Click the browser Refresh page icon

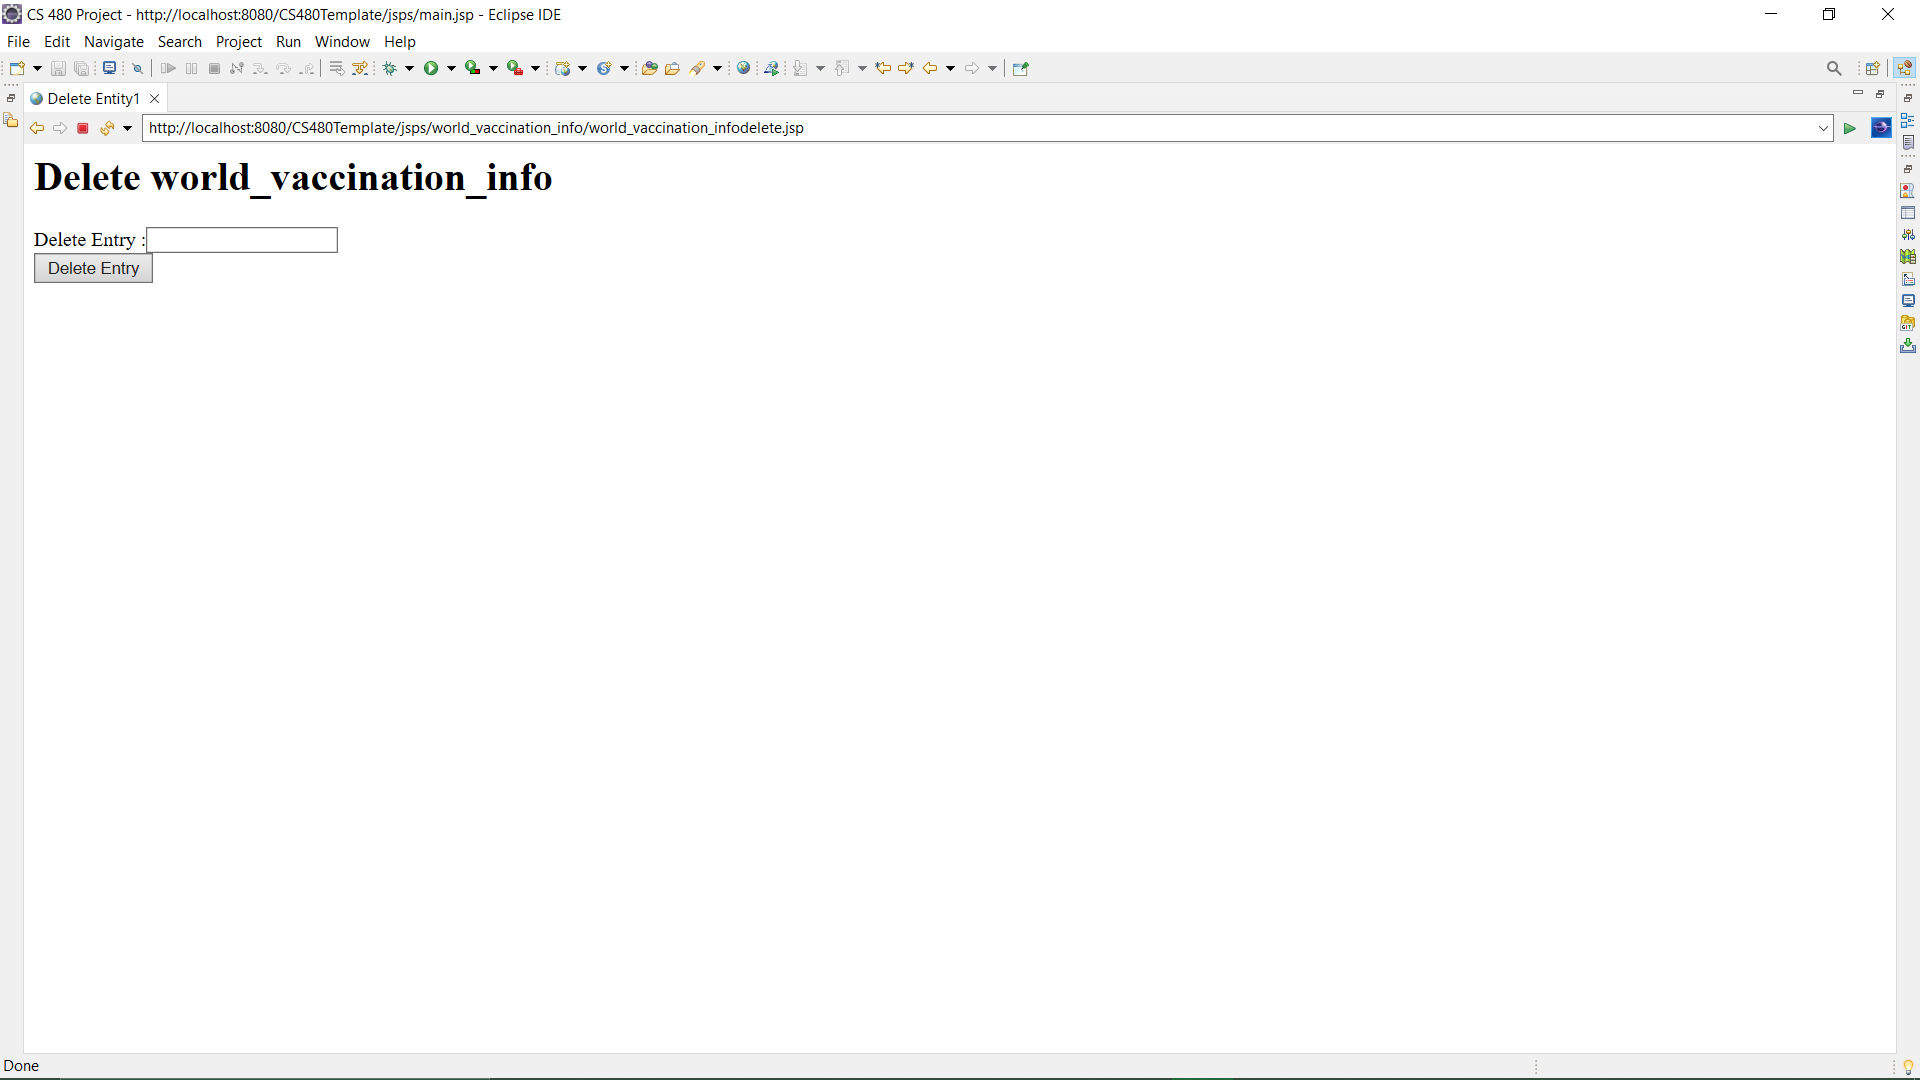[106, 128]
